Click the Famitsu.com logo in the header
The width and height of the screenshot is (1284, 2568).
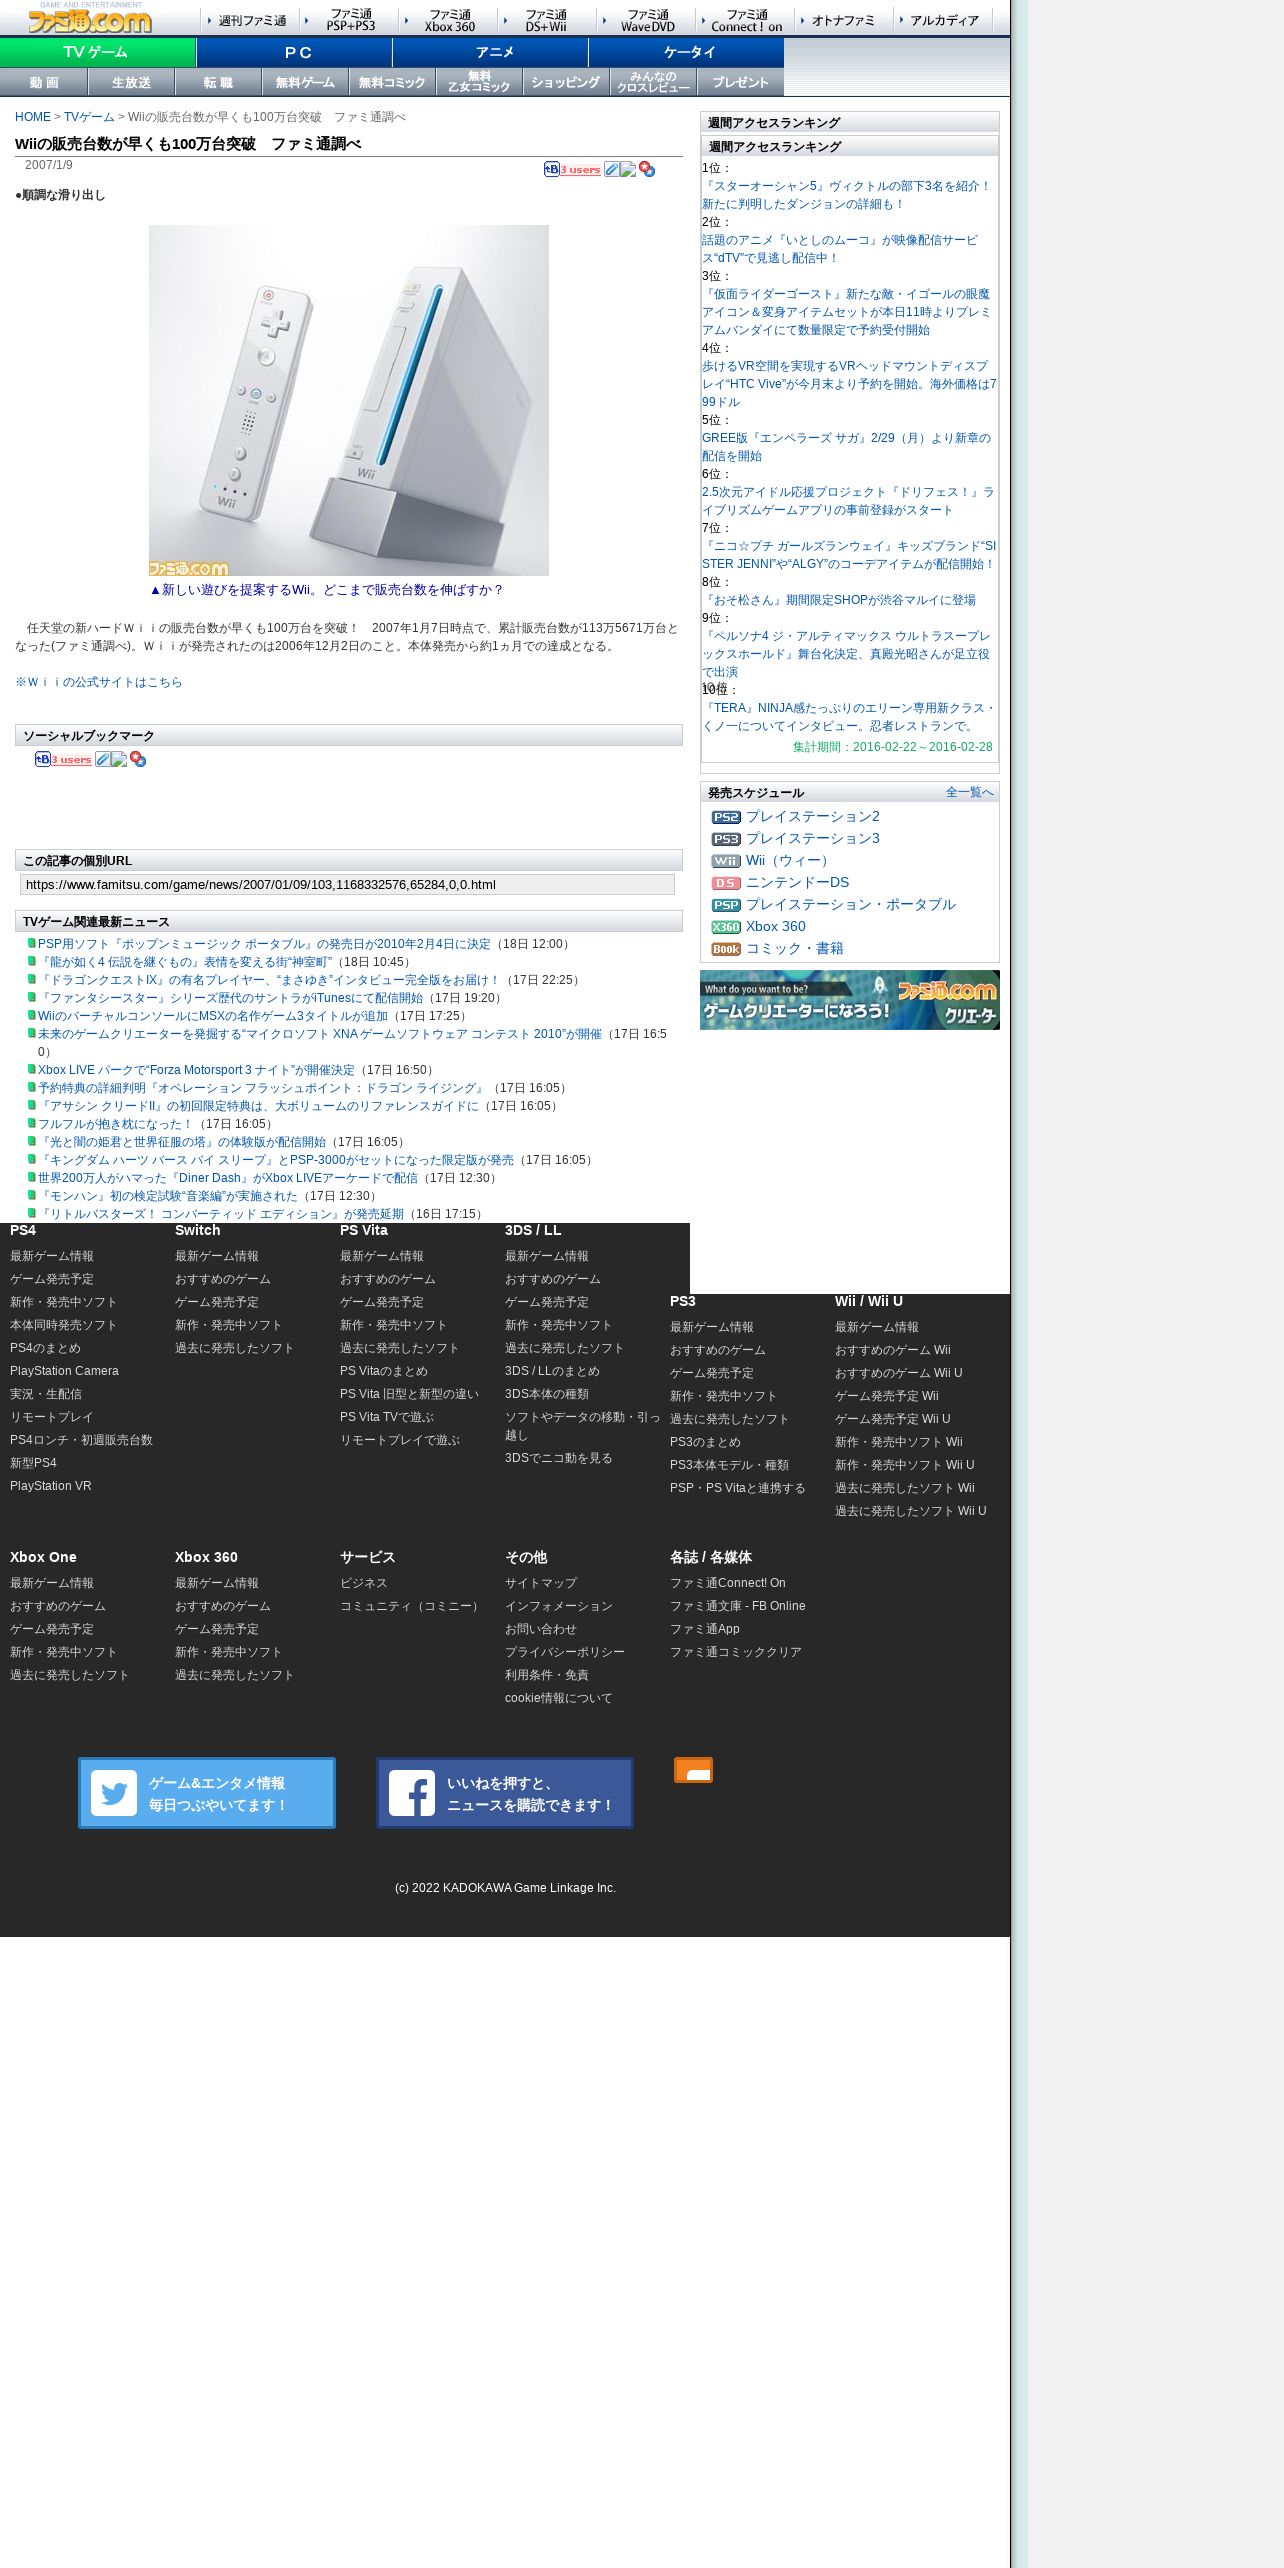pos(90,18)
